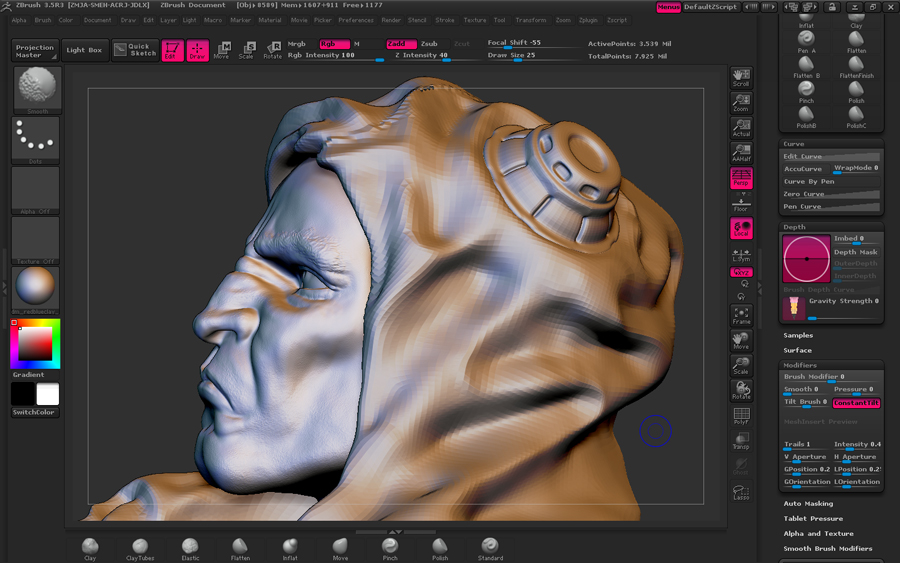Screen dimensions: 900x563
Task: Pick the ClayTubes brush in bottom shelf
Action: (140, 549)
